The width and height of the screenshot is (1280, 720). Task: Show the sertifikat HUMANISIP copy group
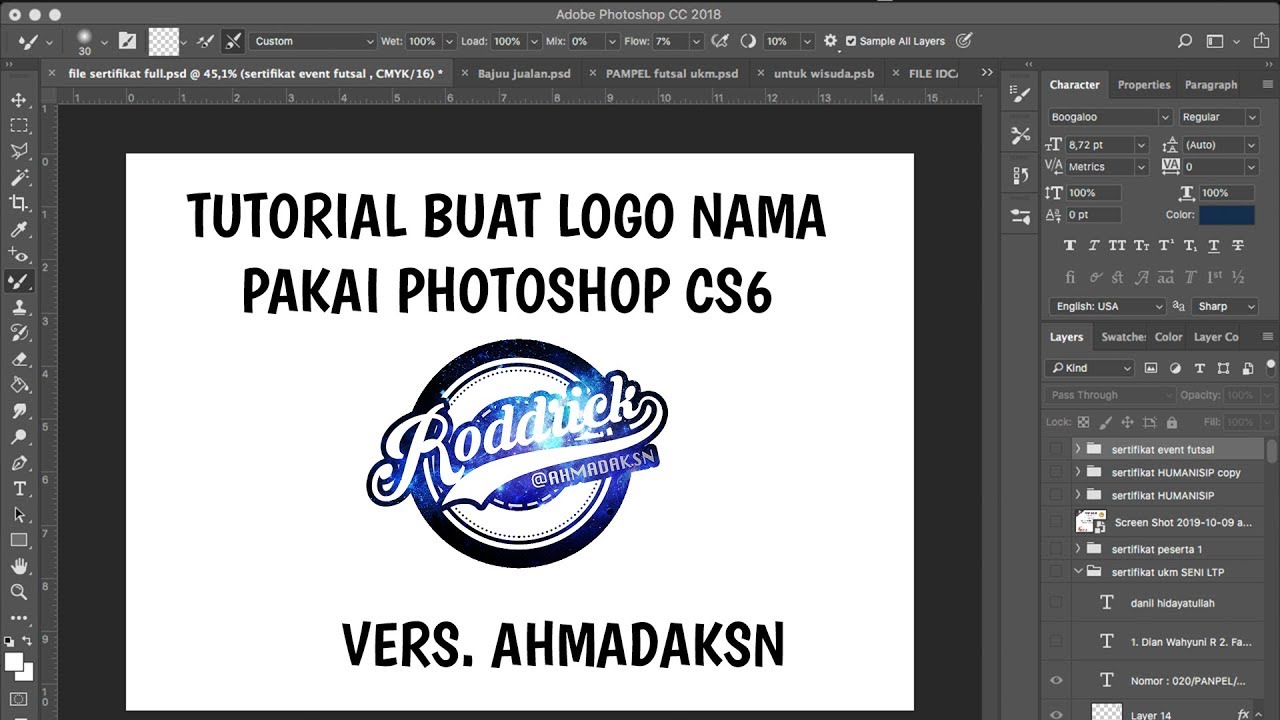click(1056, 472)
